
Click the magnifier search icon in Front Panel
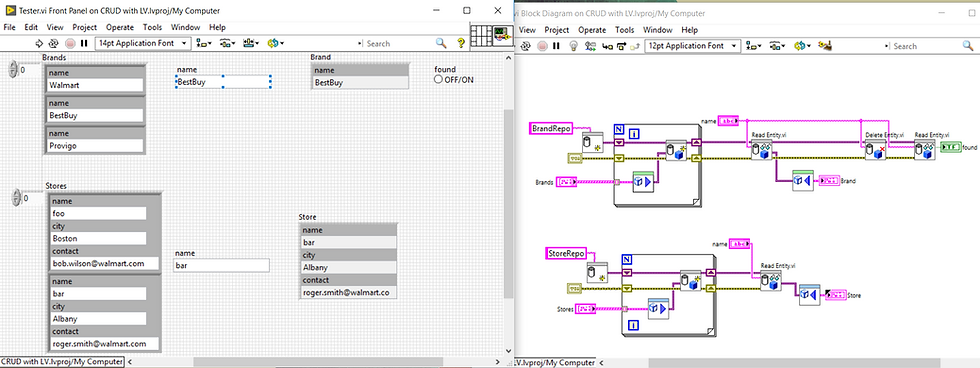(441, 42)
